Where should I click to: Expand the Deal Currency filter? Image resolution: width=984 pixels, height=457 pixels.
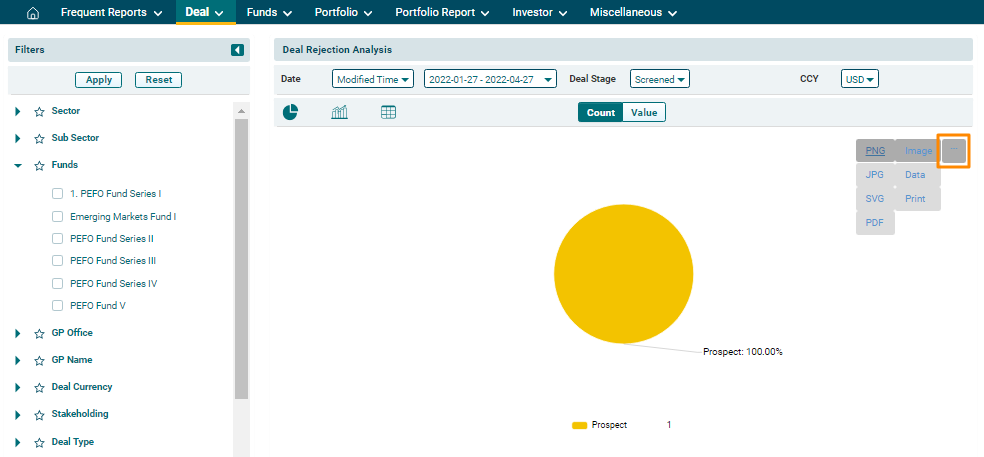click(x=18, y=387)
